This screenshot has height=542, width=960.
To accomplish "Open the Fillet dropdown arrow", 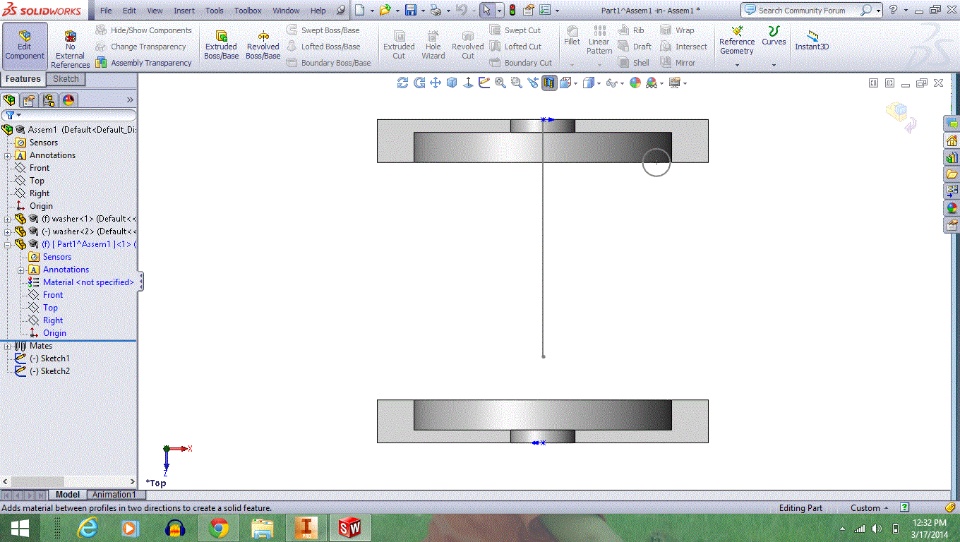I will (x=572, y=64).
